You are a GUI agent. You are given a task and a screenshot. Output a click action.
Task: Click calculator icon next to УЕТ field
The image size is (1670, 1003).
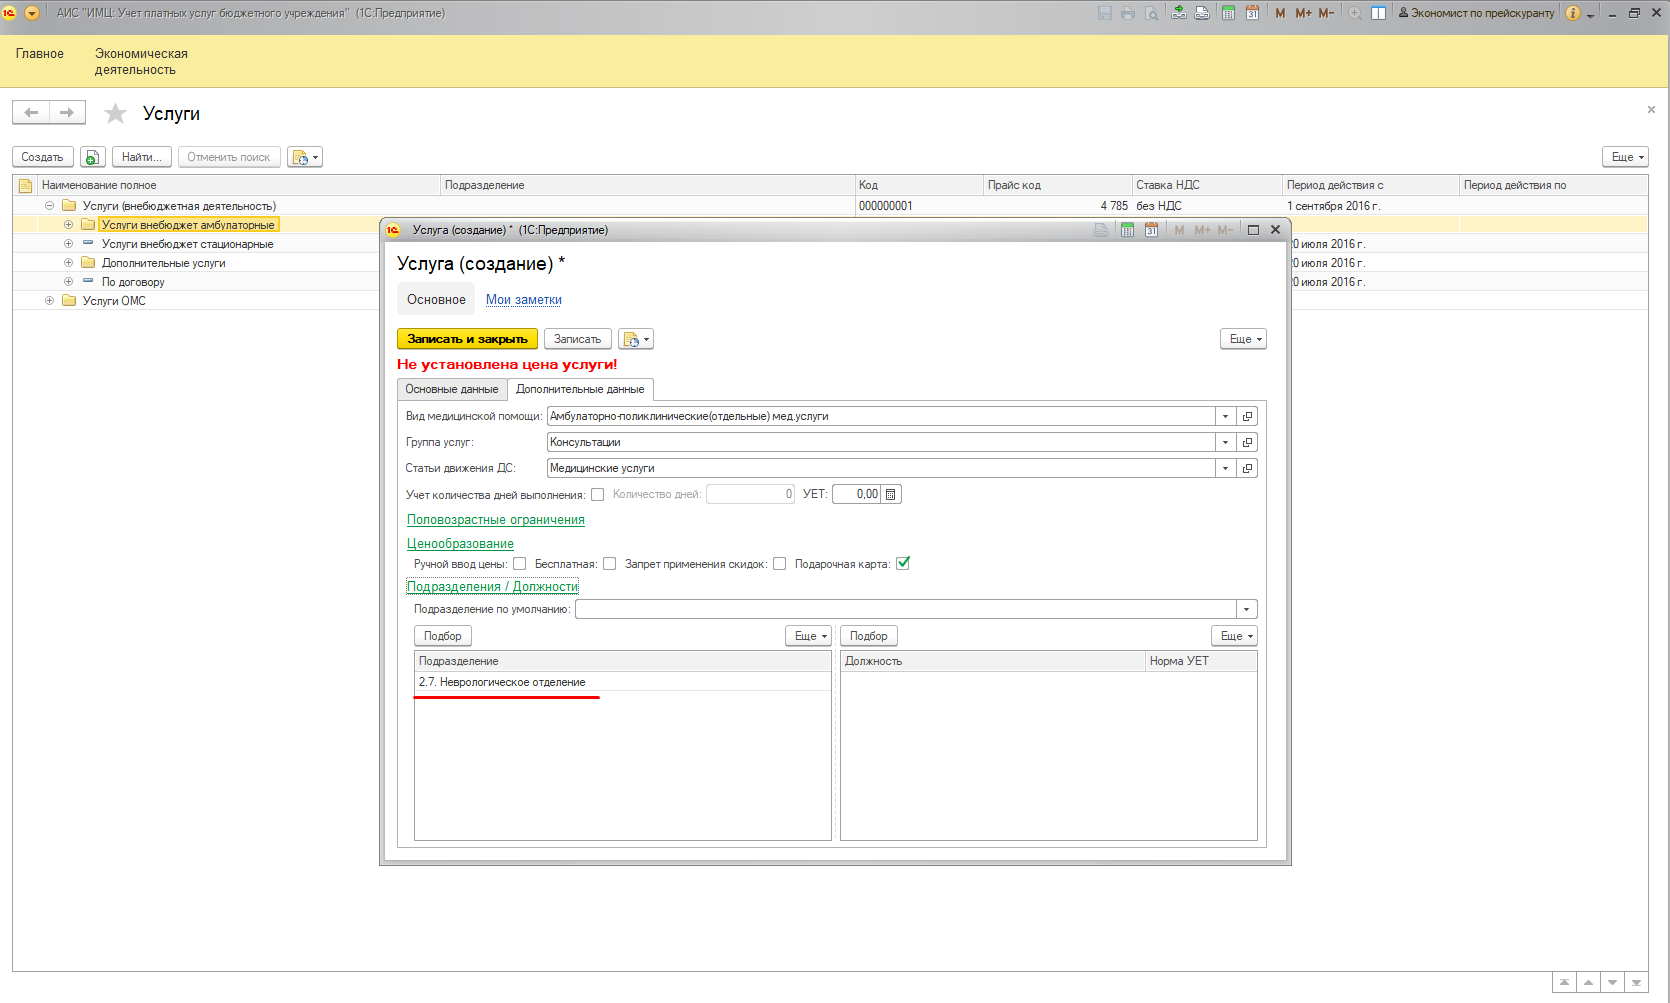tap(891, 494)
